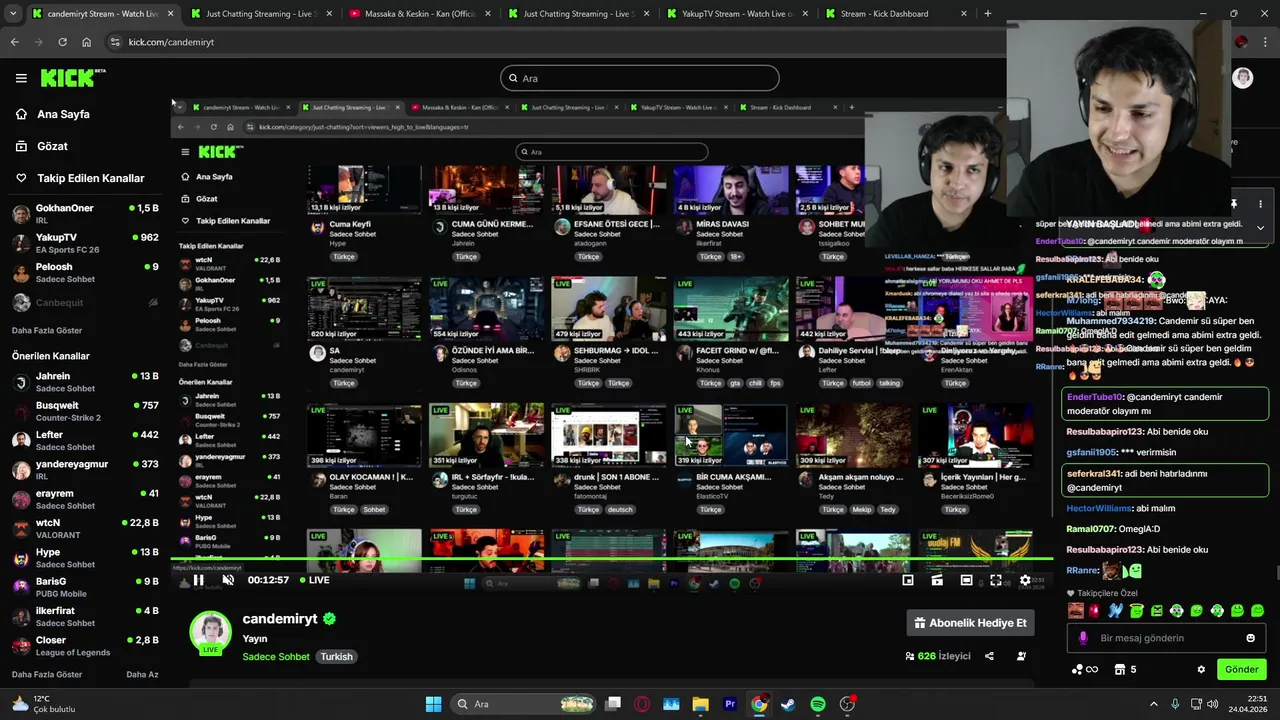Click the verified badge beside candemiryt
The image size is (1280, 720).
point(329,619)
